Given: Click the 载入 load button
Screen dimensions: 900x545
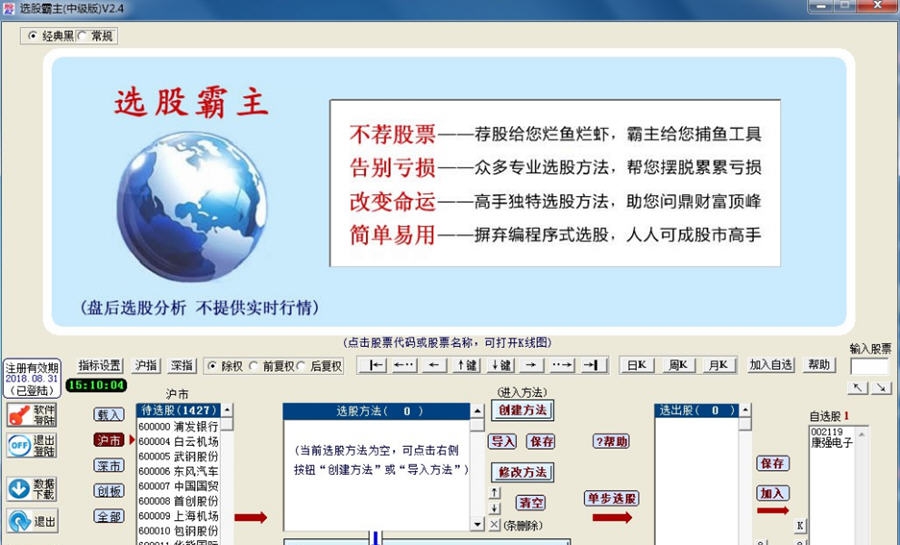Looking at the screenshot, I should pyautogui.click(x=109, y=415).
